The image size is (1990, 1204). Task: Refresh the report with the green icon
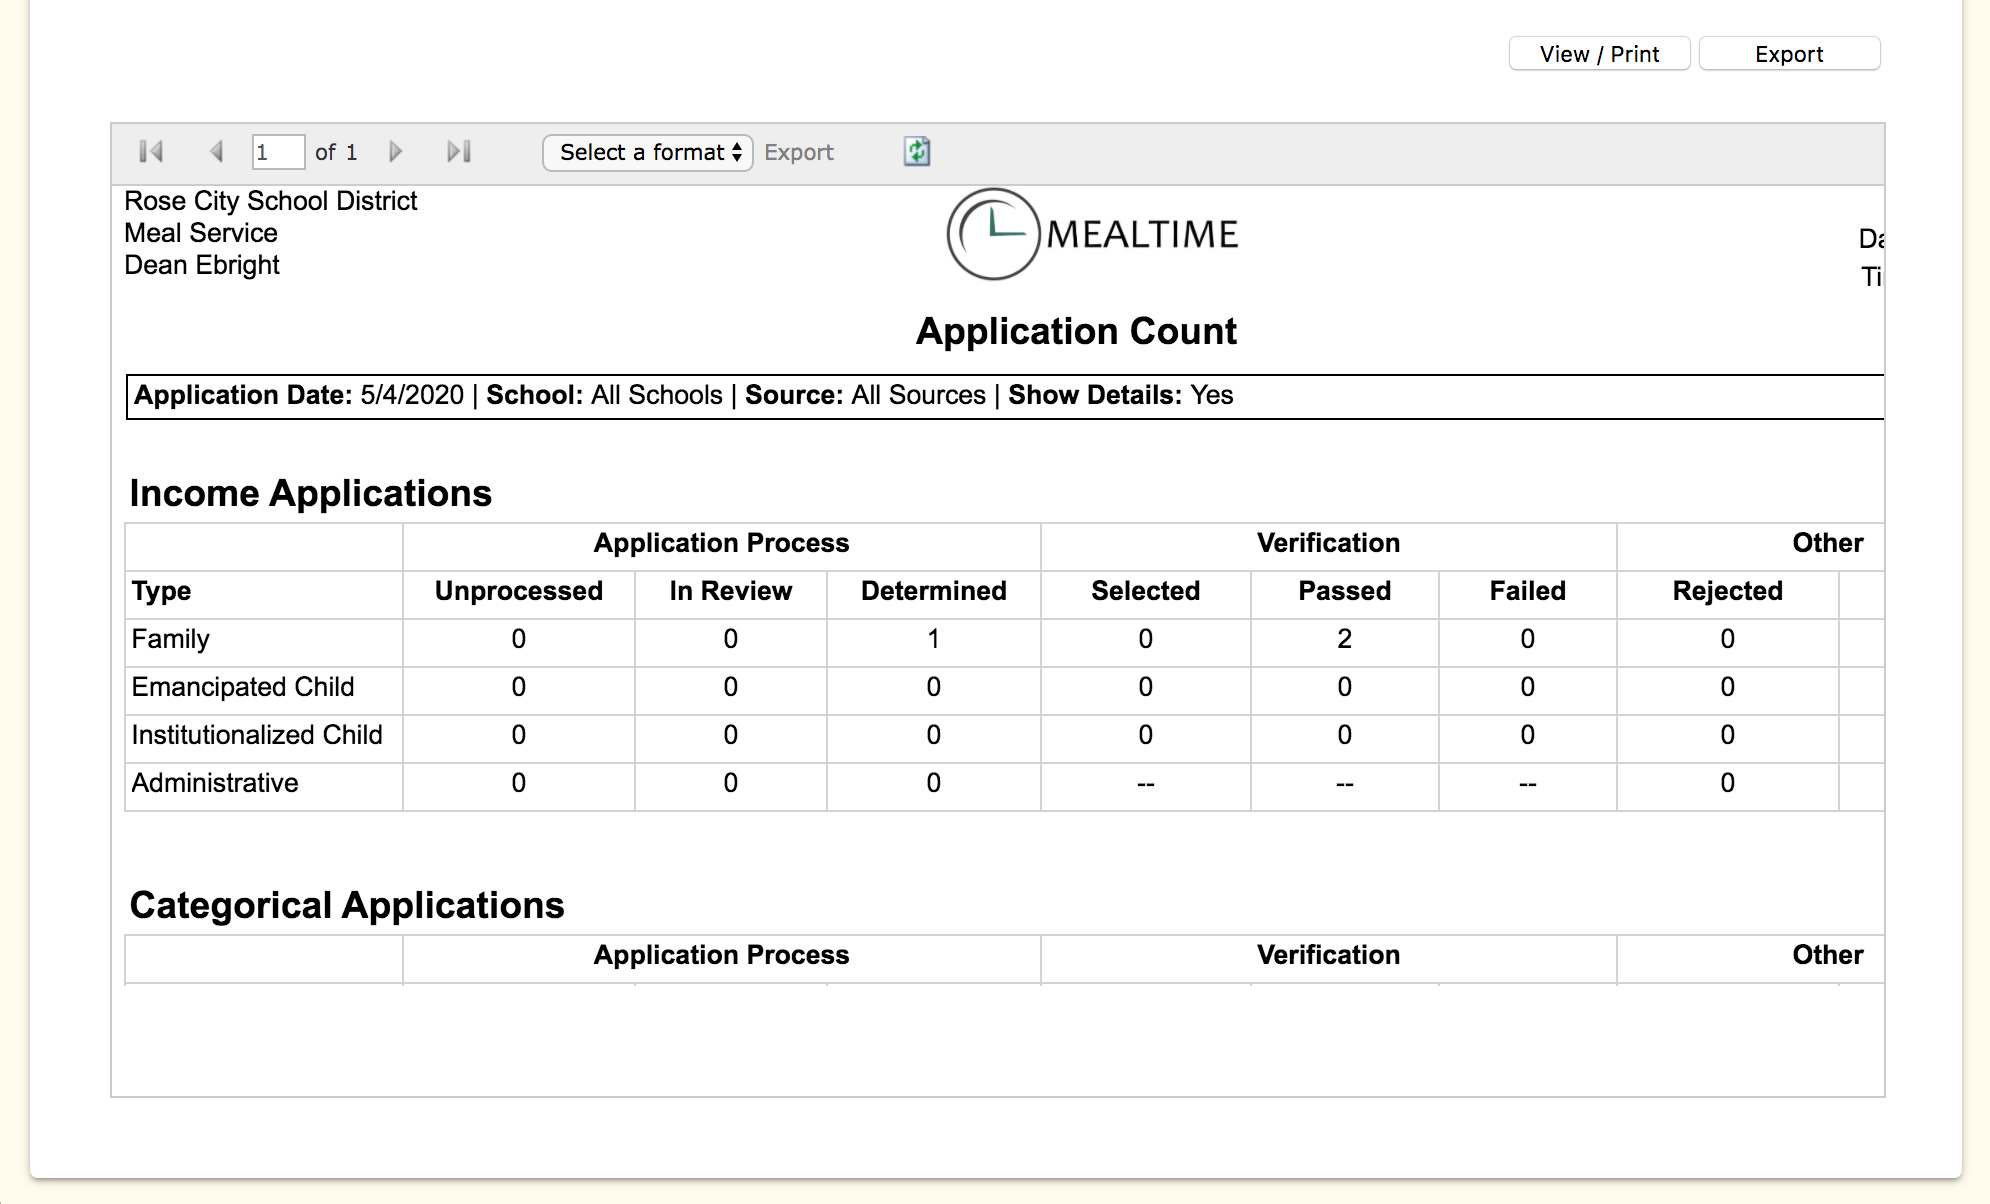917,152
